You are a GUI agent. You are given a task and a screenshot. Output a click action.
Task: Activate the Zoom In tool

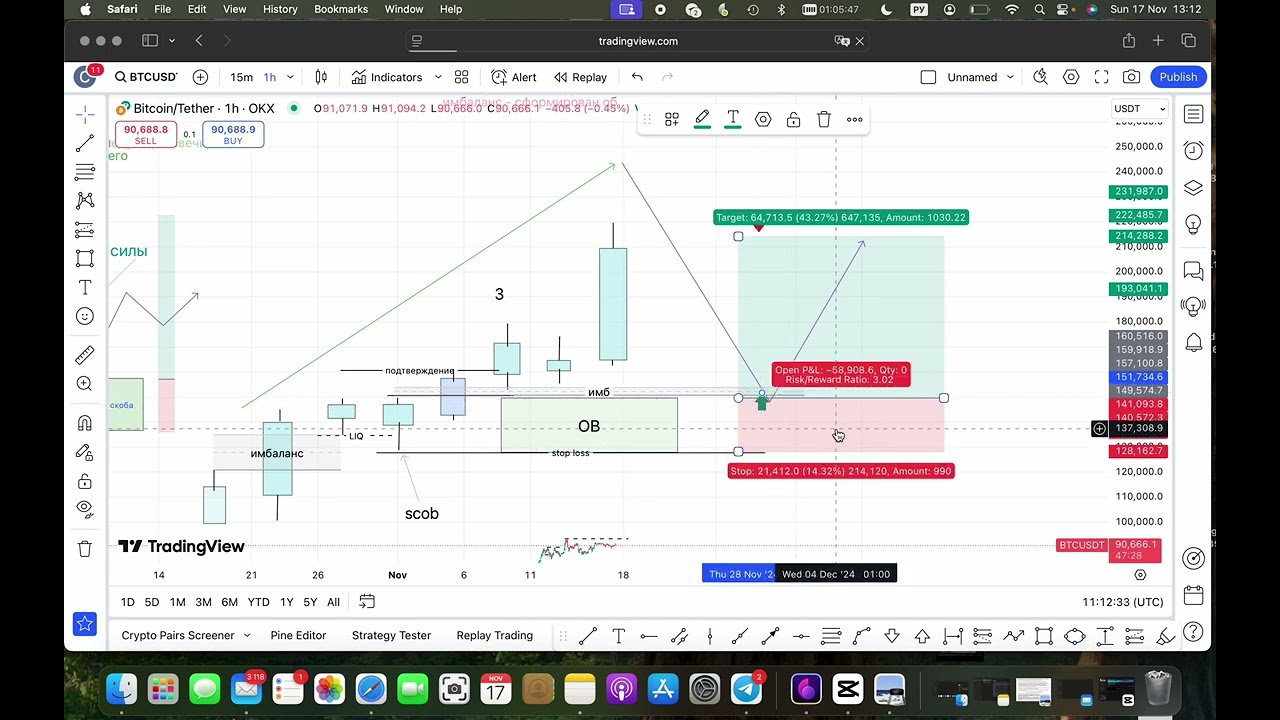tap(85, 384)
